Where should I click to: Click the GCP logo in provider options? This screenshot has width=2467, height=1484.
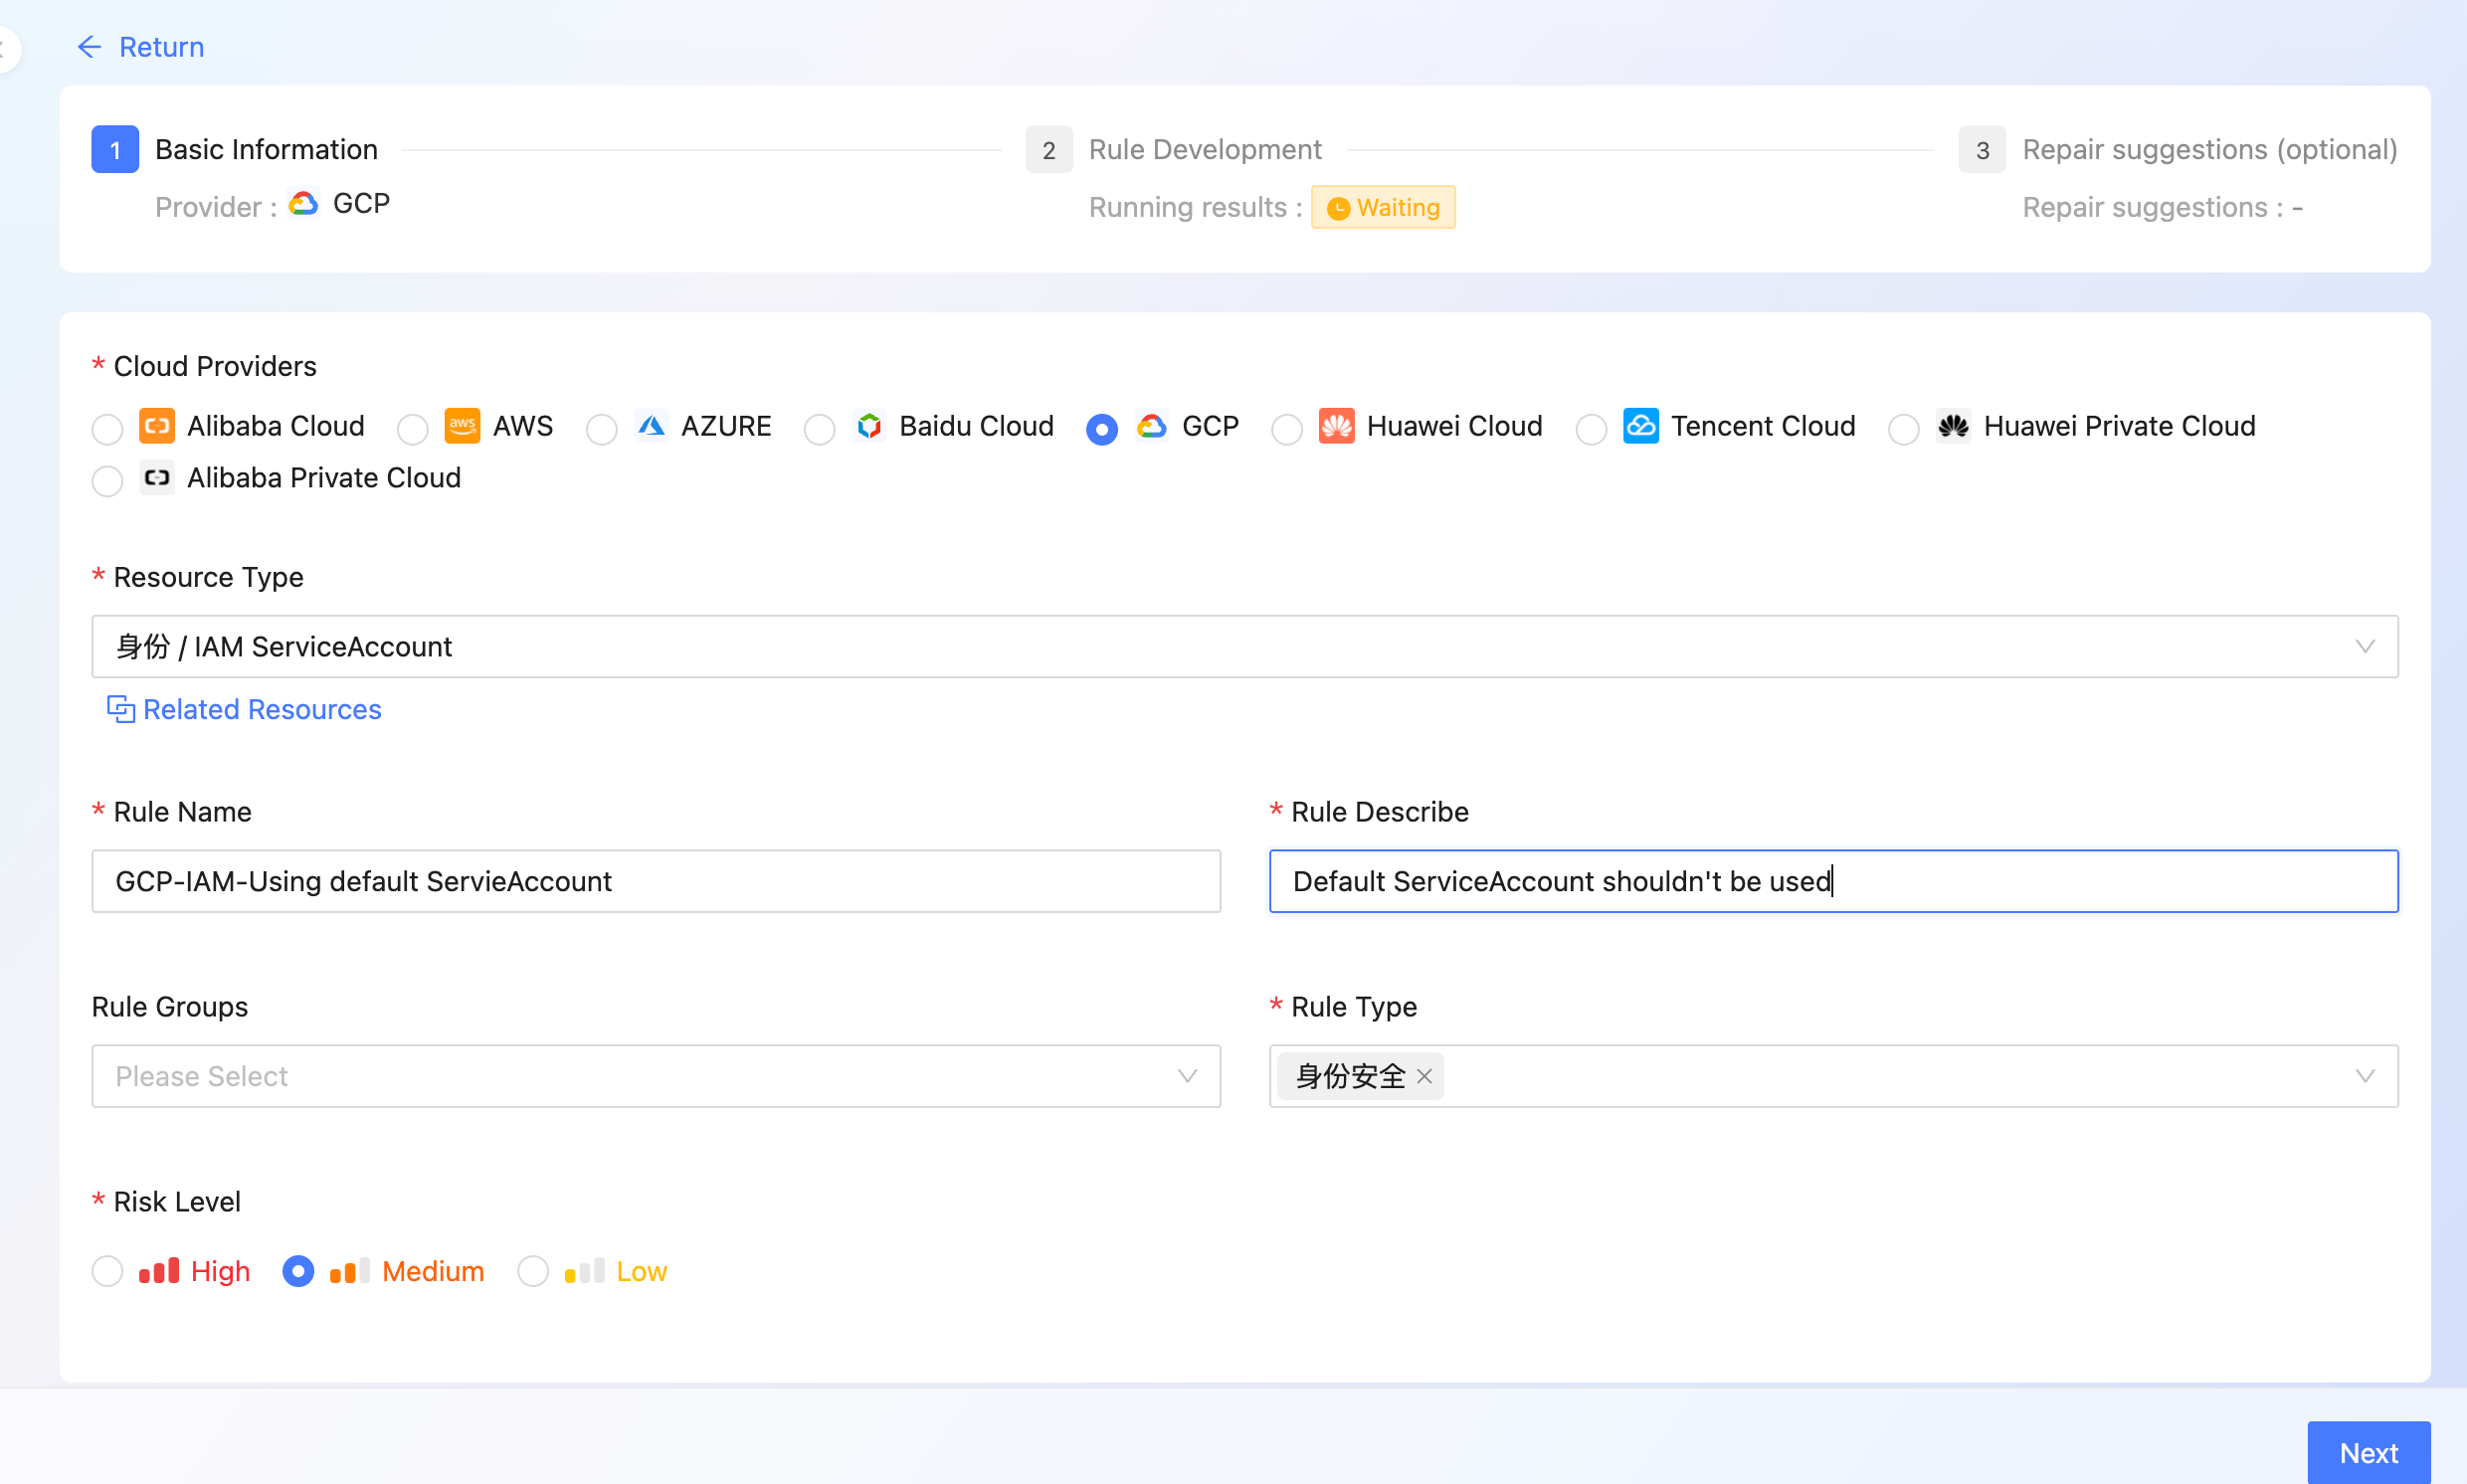tap(1151, 426)
